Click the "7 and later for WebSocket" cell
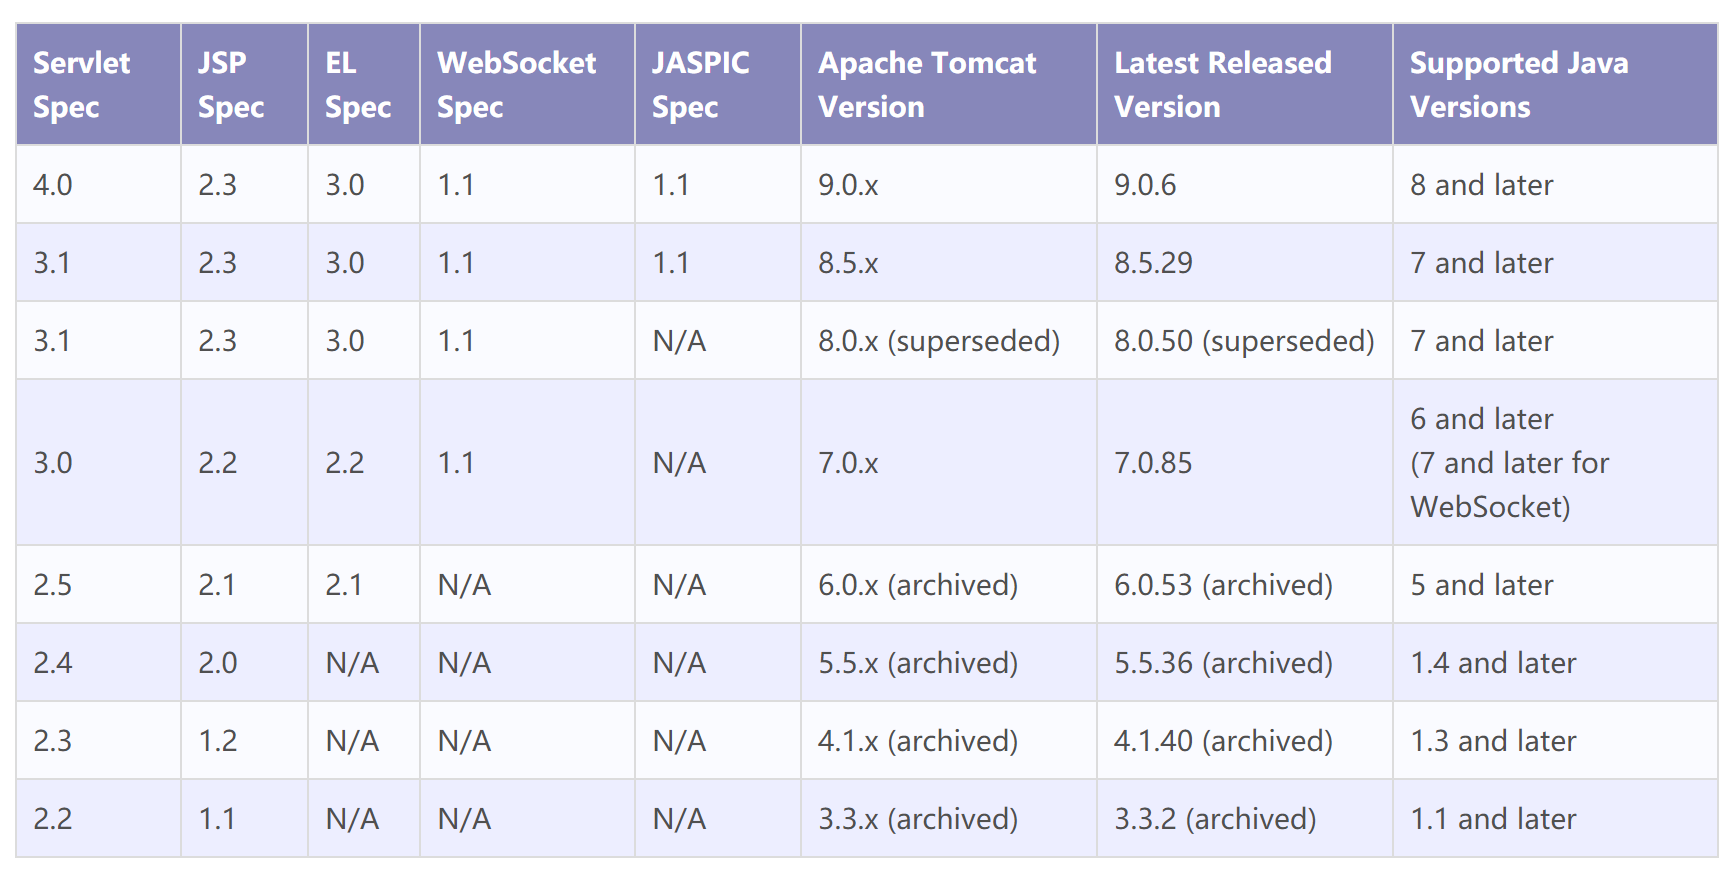 (x=1509, y=463)
